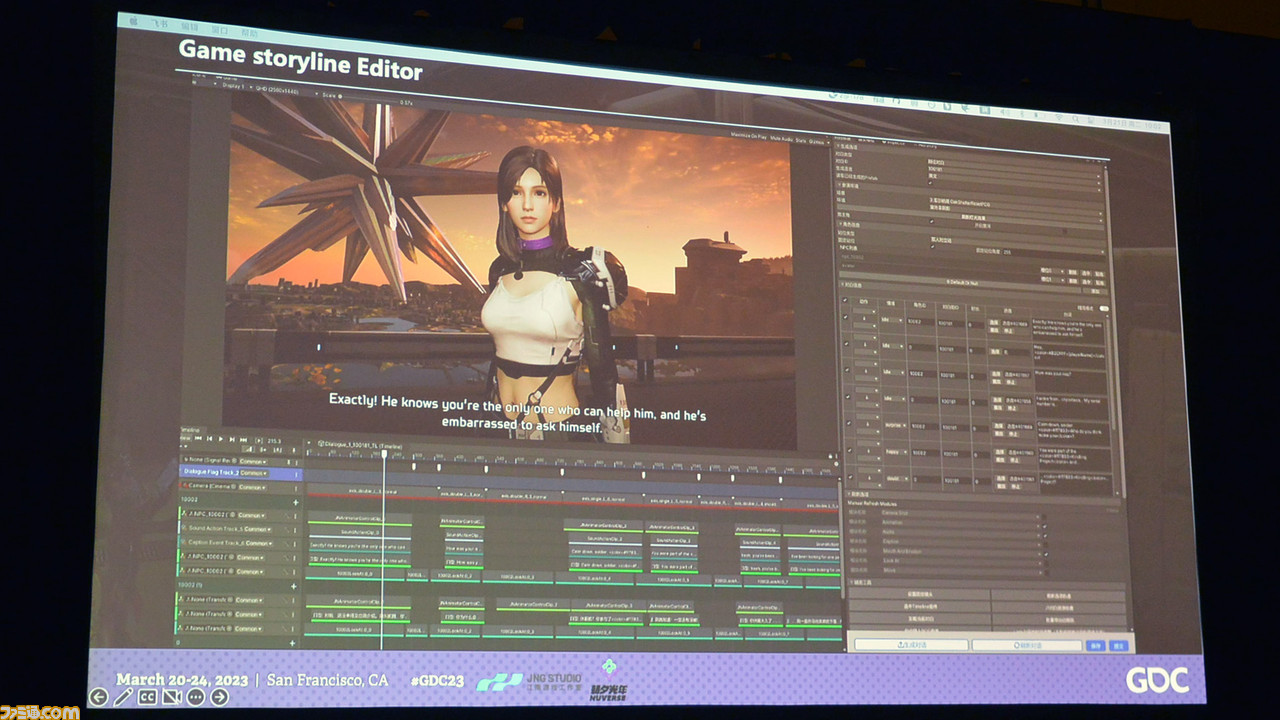Viewport: 1280px width, 720px height.
Task: Play the Timeline preview
Action: click(x=220, y=439)
